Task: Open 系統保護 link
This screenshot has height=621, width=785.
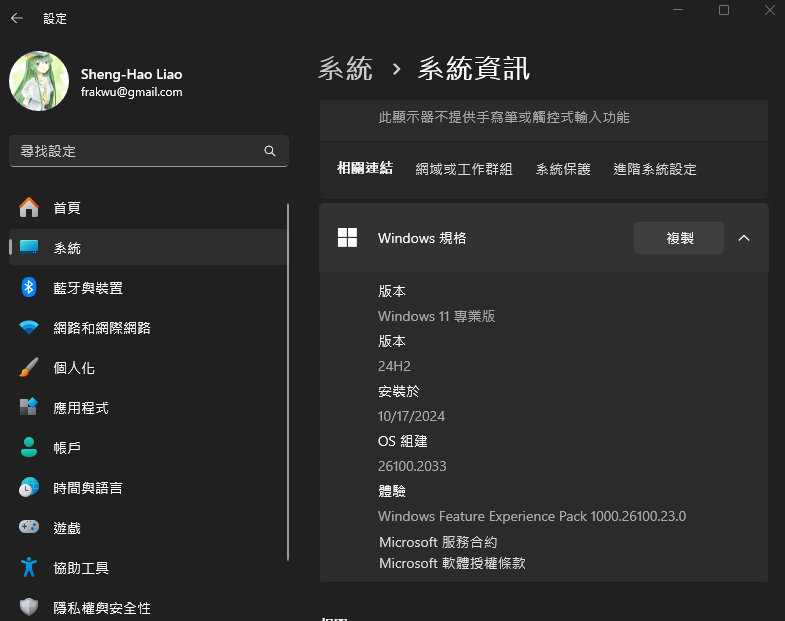Action: 563,169
